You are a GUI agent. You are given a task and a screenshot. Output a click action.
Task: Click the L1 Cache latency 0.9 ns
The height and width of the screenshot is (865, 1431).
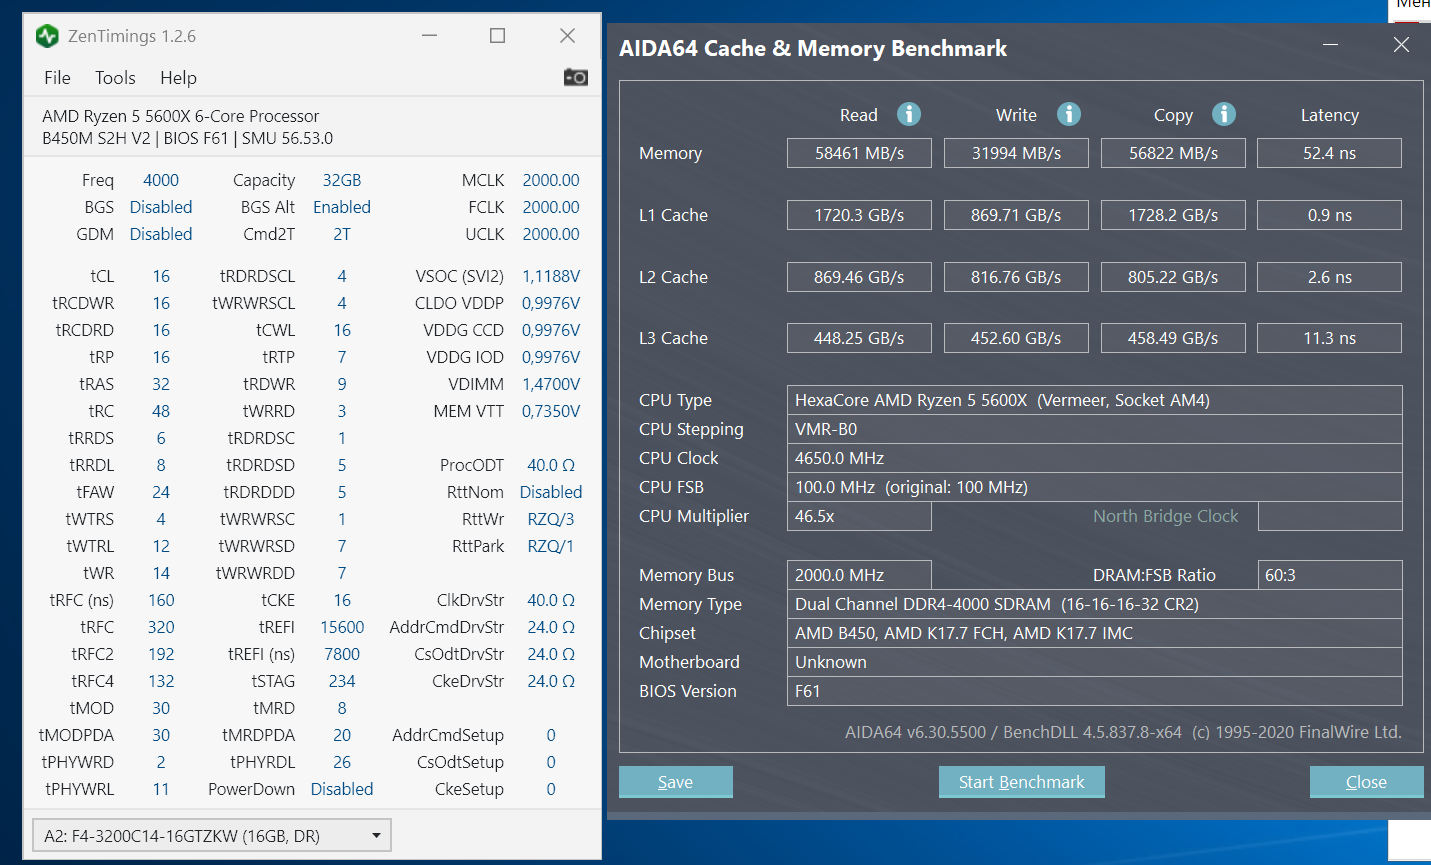coord(1329,215)
